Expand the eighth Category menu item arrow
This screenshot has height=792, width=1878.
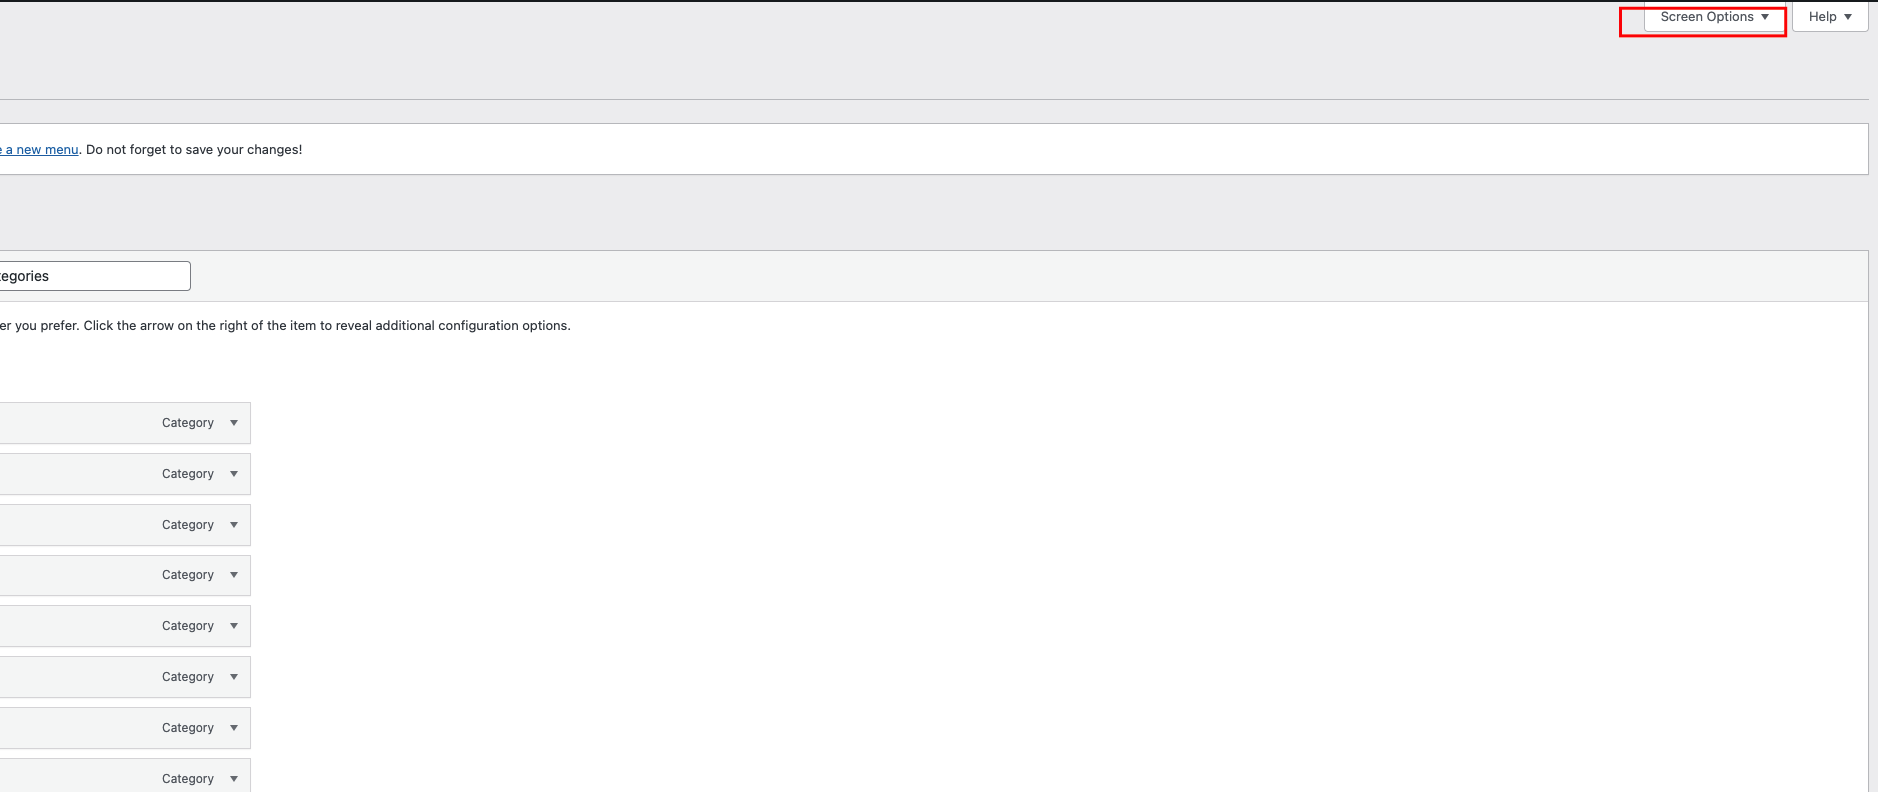pos(234,779)
